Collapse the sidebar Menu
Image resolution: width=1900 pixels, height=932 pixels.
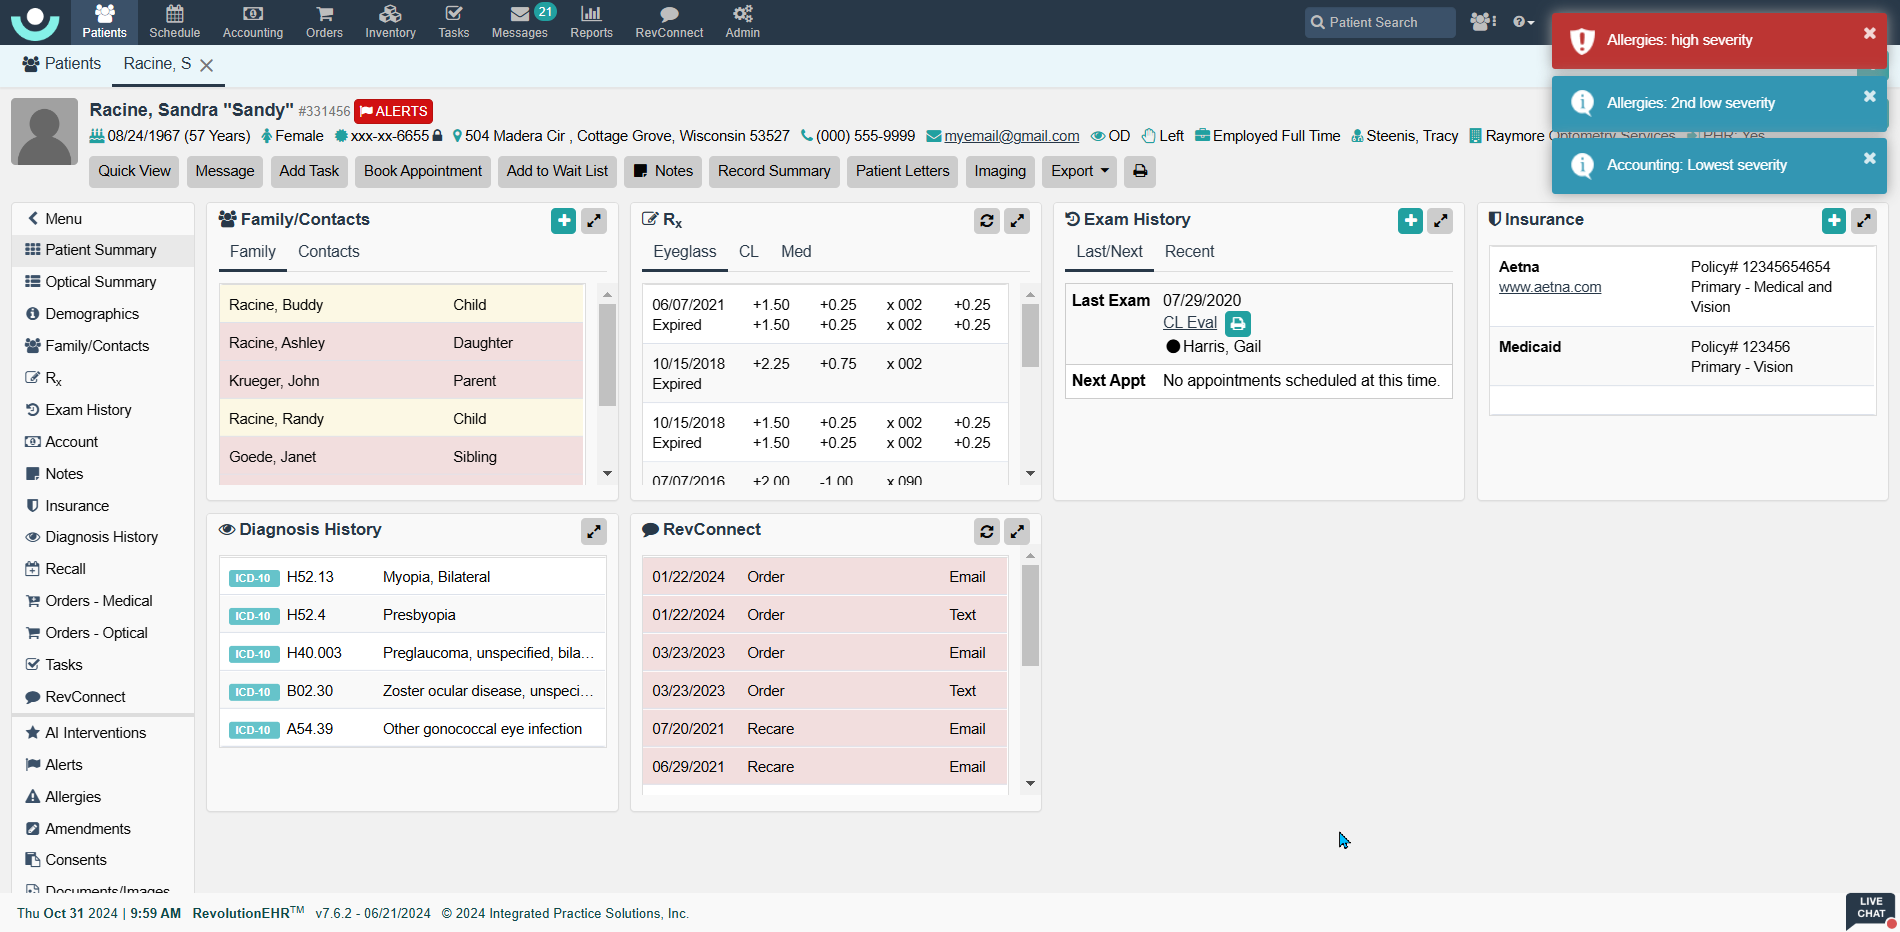click(55, 218)
